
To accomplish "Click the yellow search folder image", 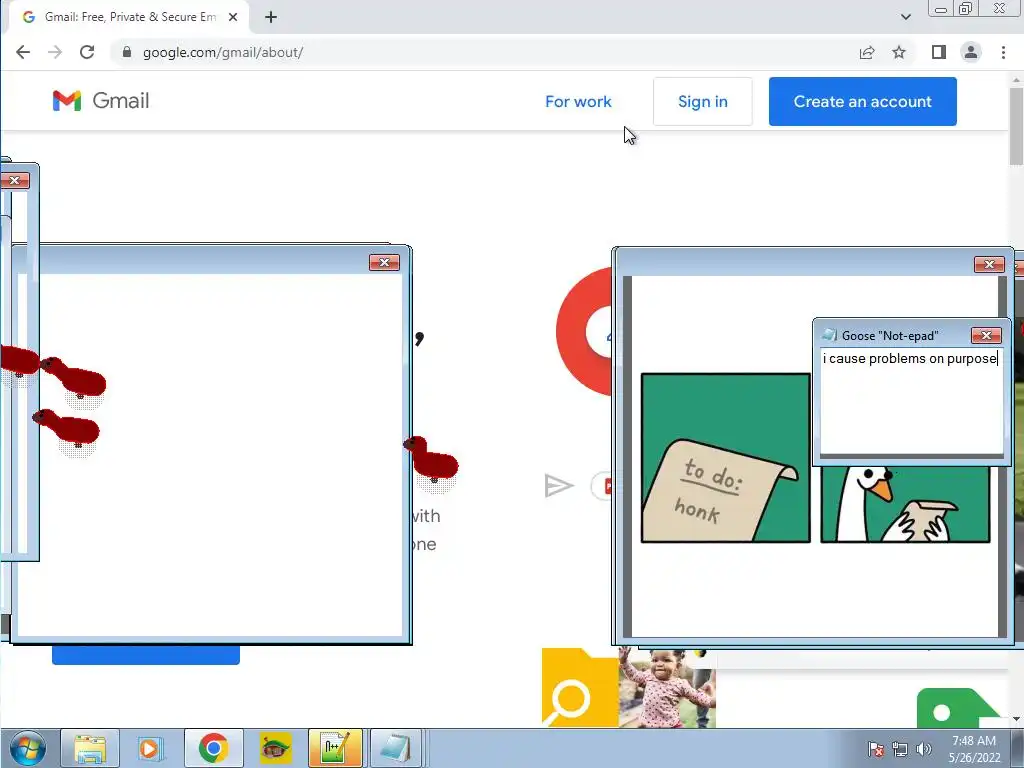I will pyautogui.click(x=580, y=687).
